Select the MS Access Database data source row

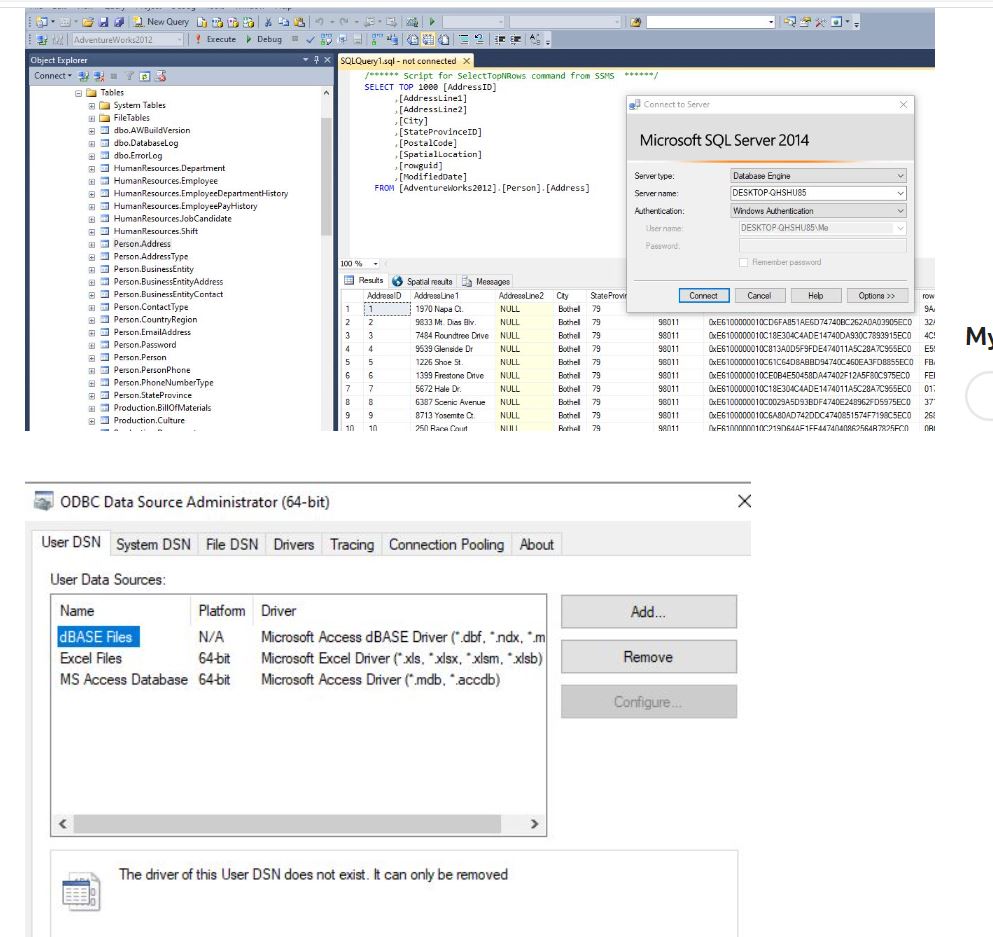click(301, 679)
